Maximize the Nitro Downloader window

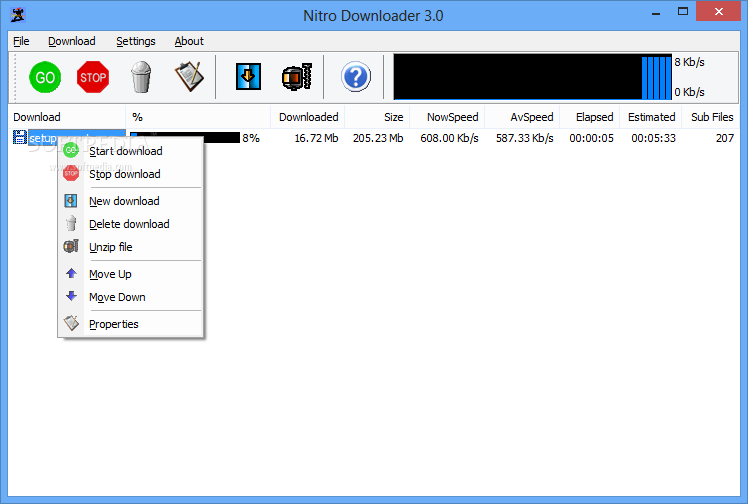point(683,11)
